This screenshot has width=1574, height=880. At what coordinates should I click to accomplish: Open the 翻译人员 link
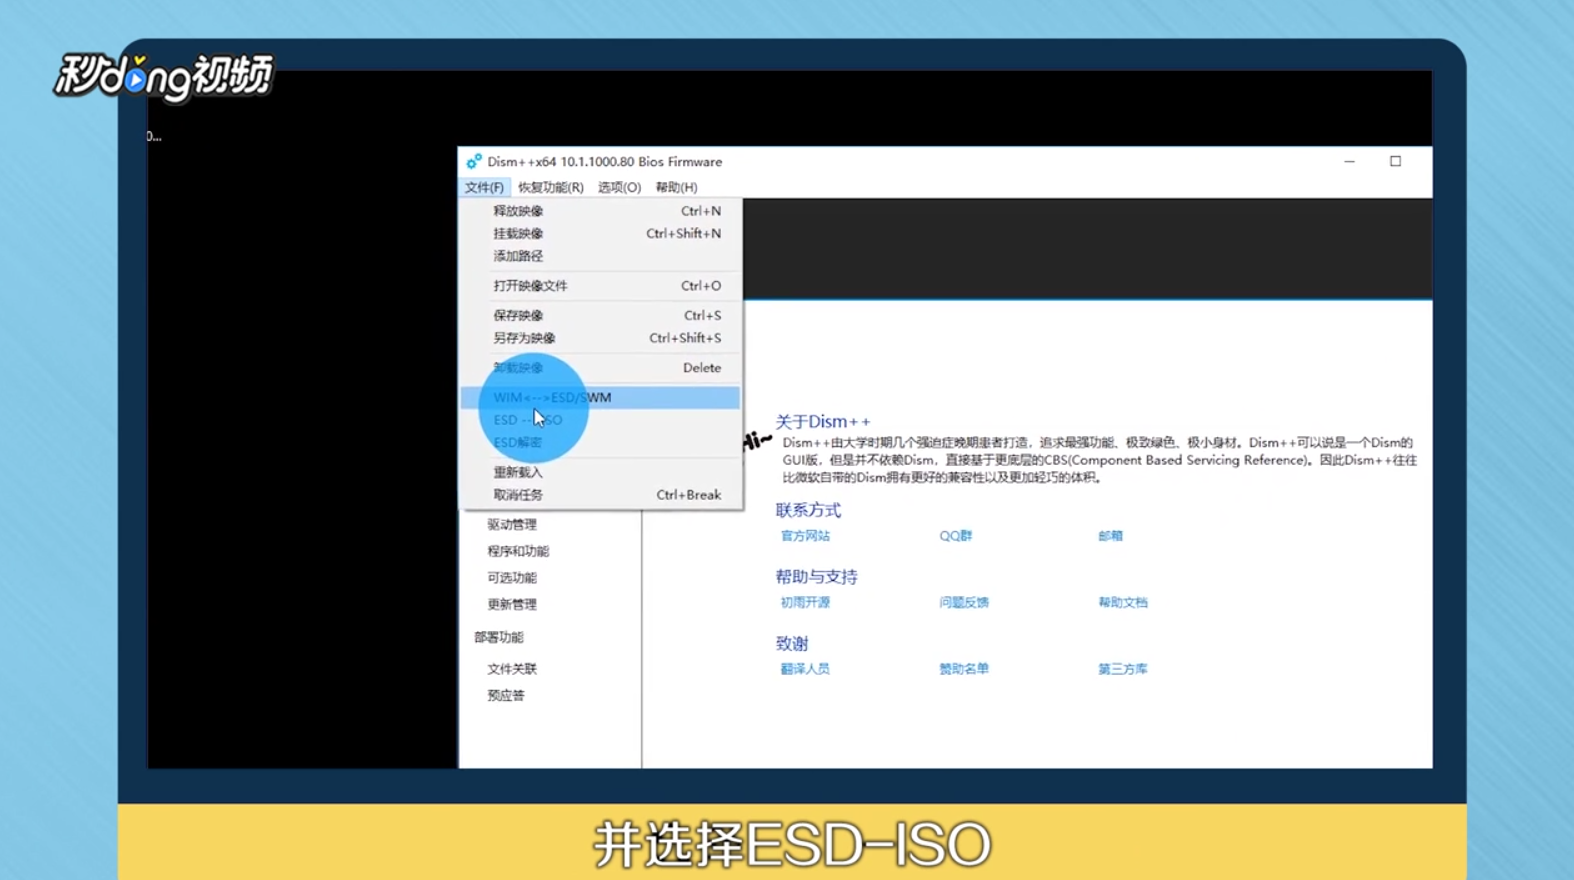click(805, 669)
